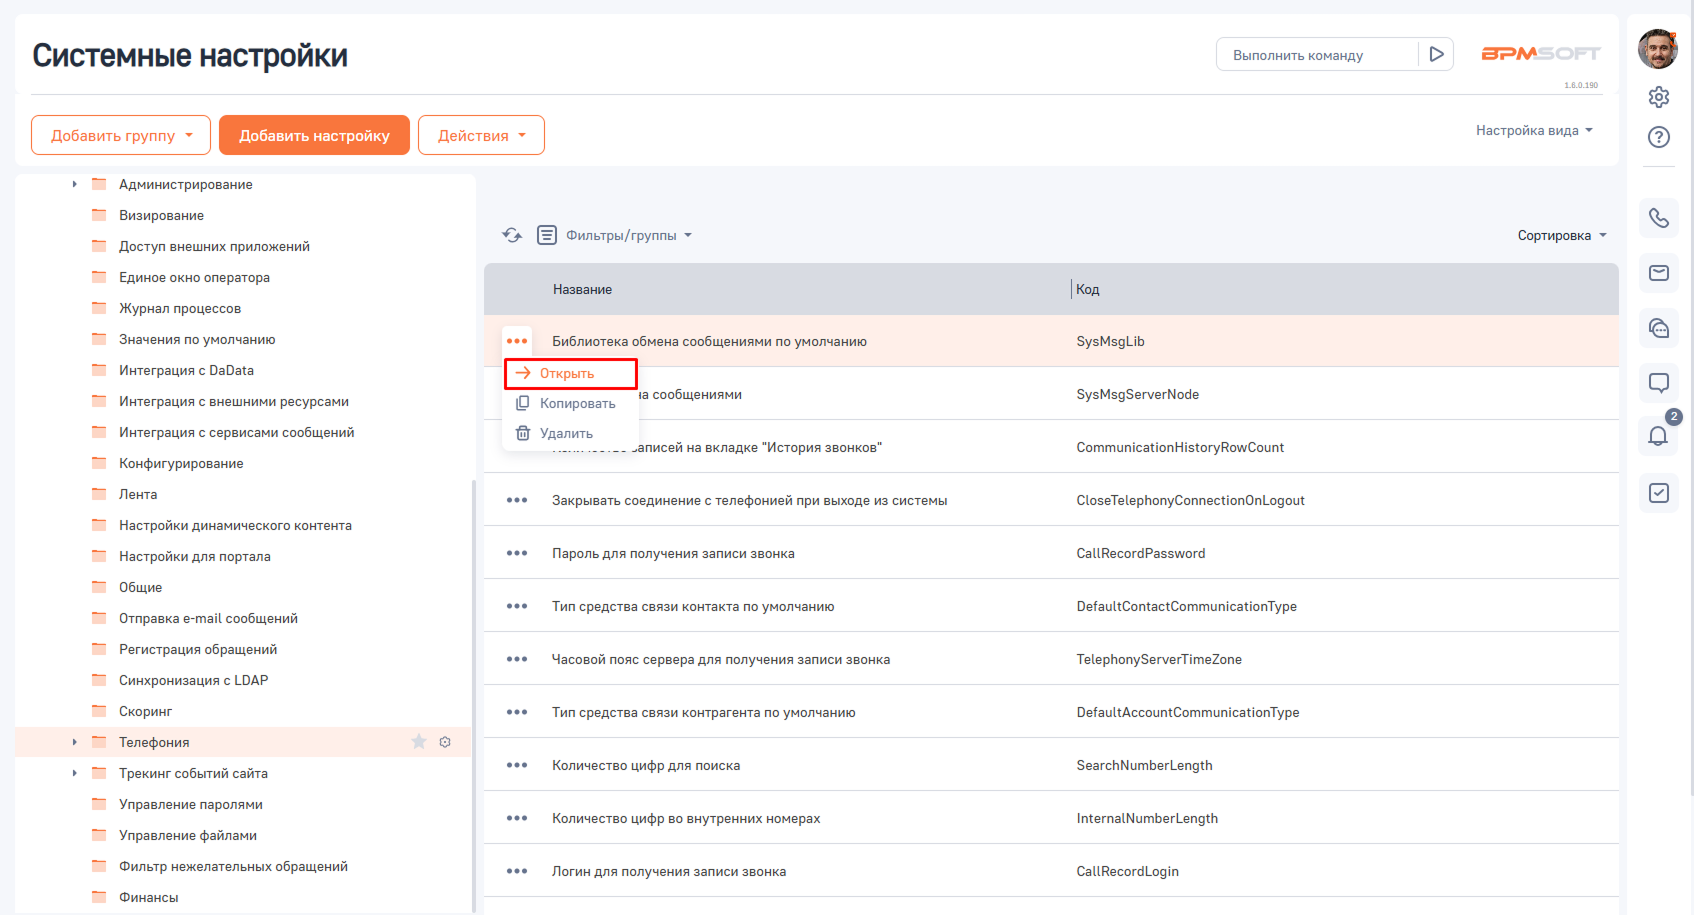
Task: Open the tasks checkmark panel icon
Action: point(1659,493)
